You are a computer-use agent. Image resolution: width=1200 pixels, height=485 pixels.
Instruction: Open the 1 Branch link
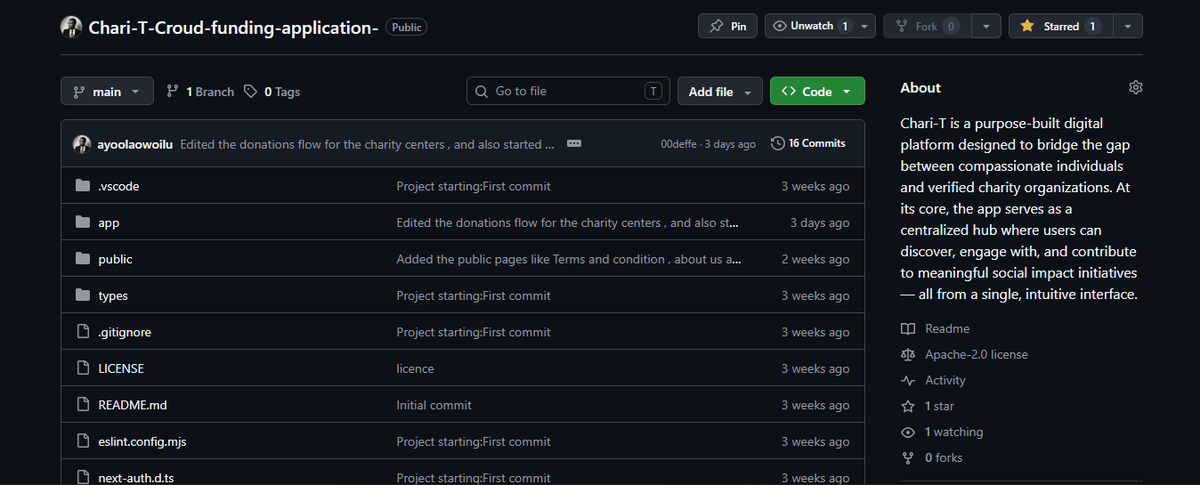pyautogui.click(x=200, y=91)
